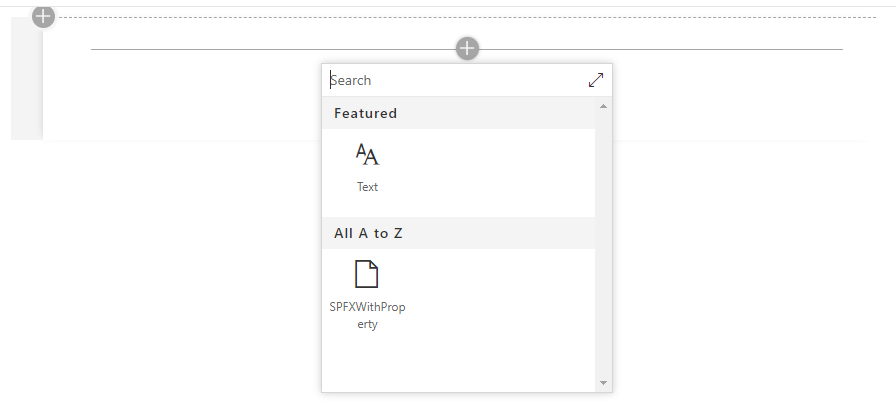Screen dimensions: 896x416
Task: Click the scrollbar down arrow in picker
Action: tap(603, 383)
